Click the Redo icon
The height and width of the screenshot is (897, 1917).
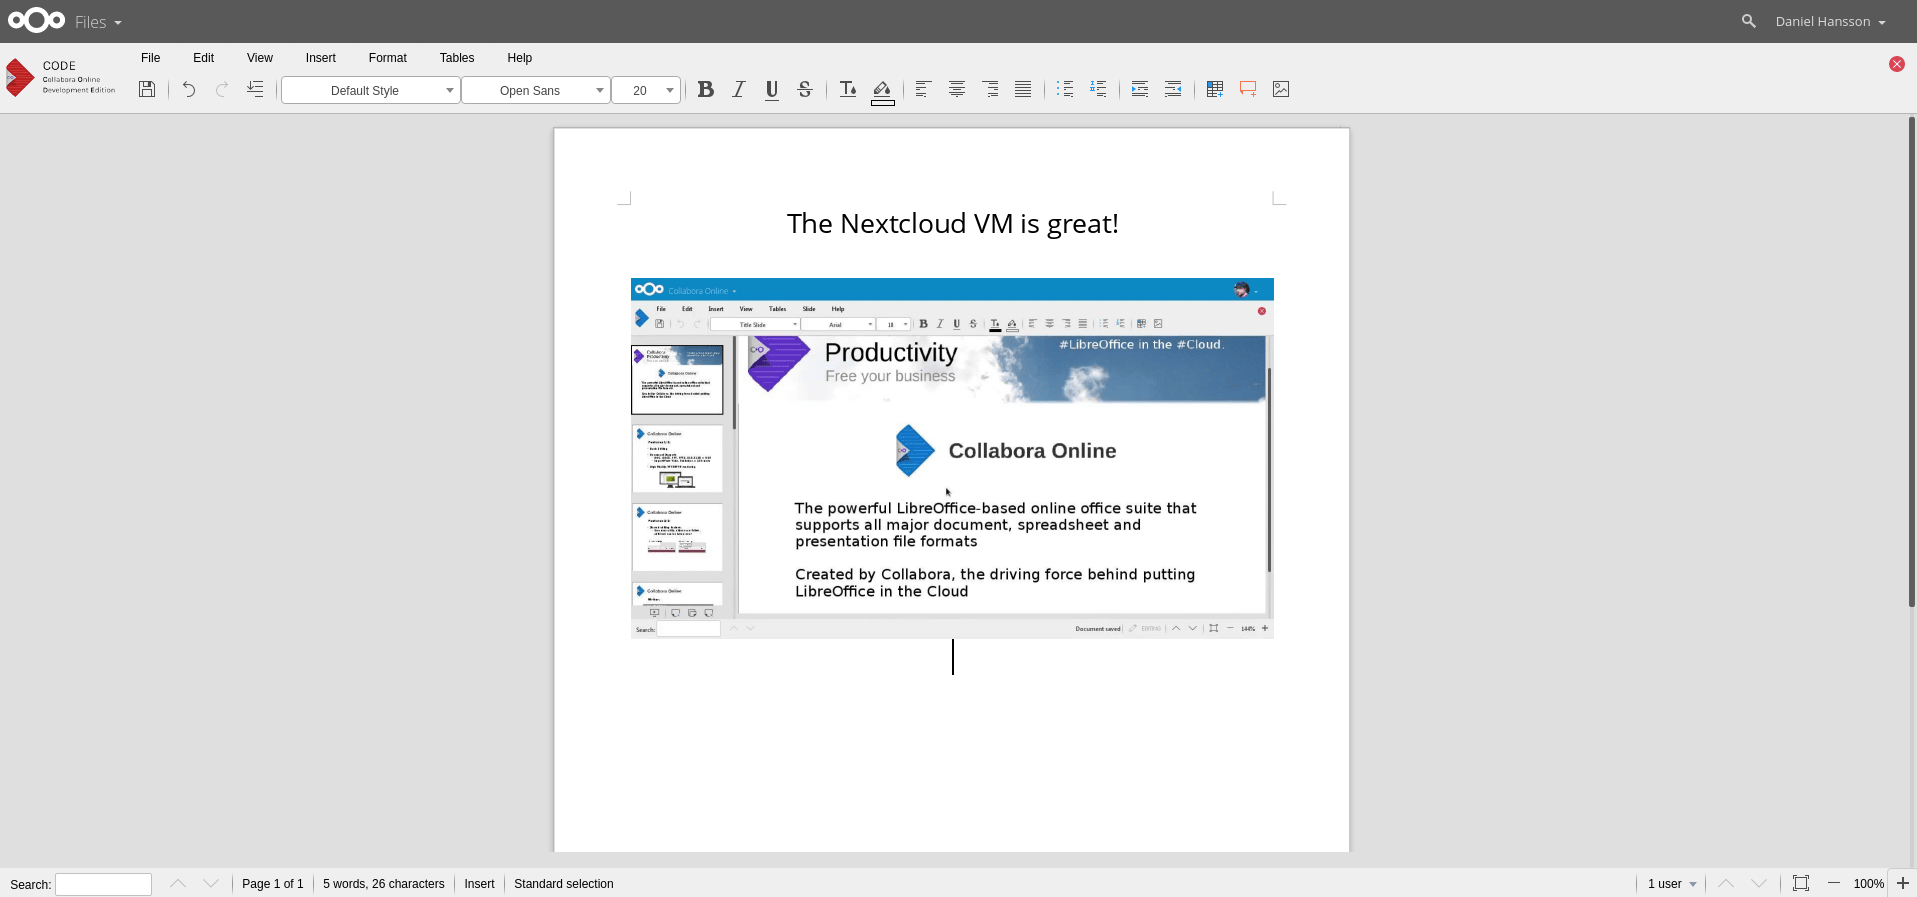pos(222,89)
